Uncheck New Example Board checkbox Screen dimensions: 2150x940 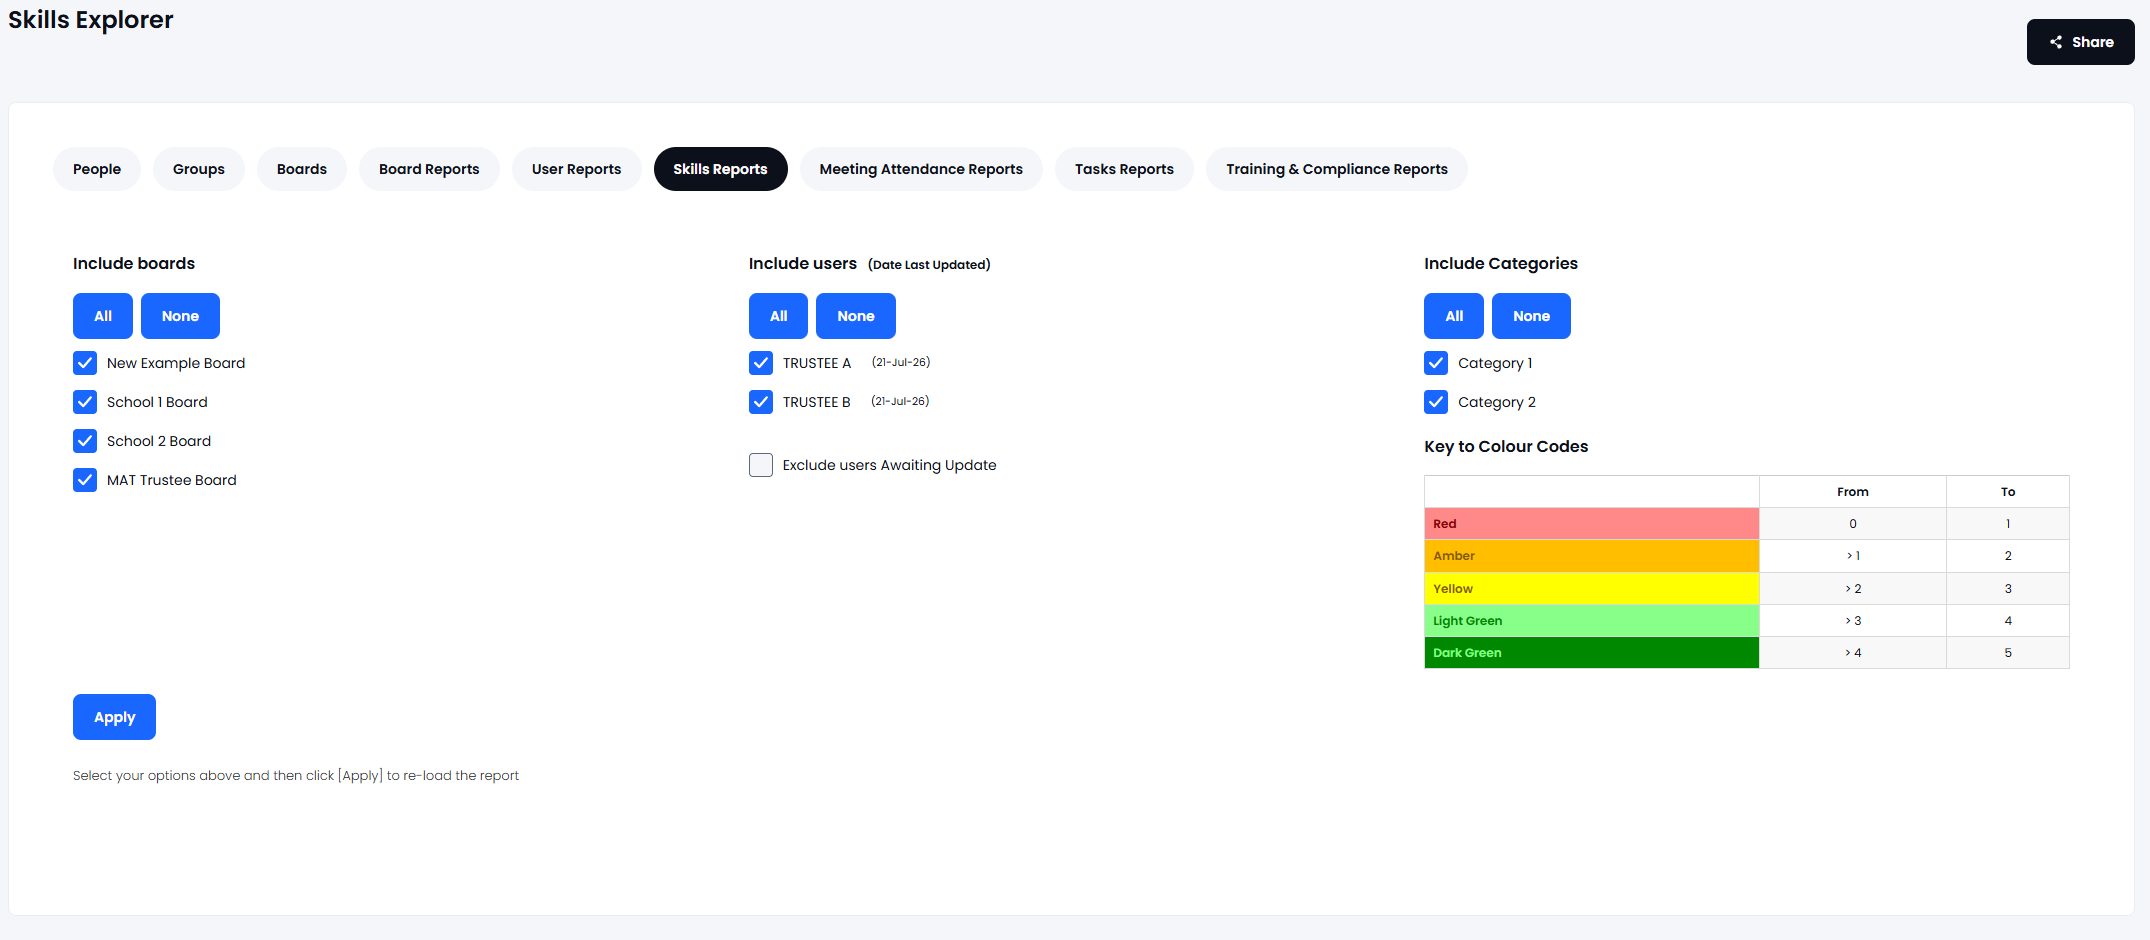85,363
